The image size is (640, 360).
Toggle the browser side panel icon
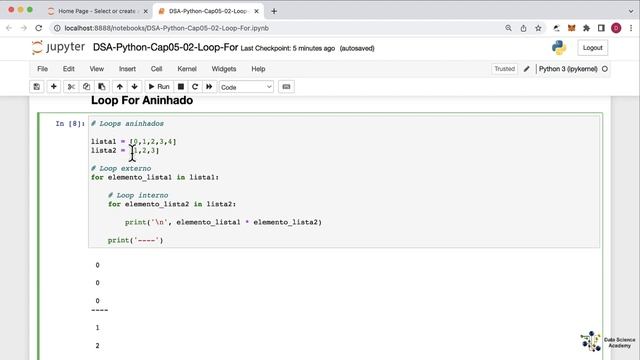click(x=601, y=28)
